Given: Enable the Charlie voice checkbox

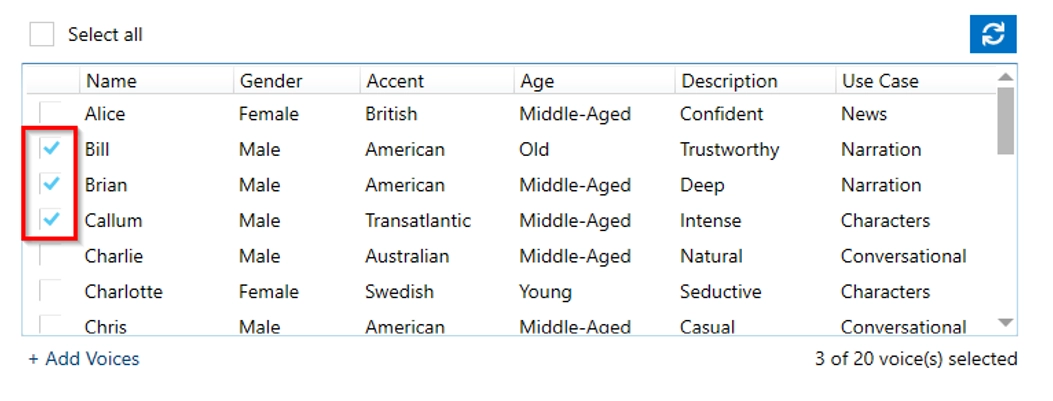Looking at the screenshot, I should (x=50, y=255).
